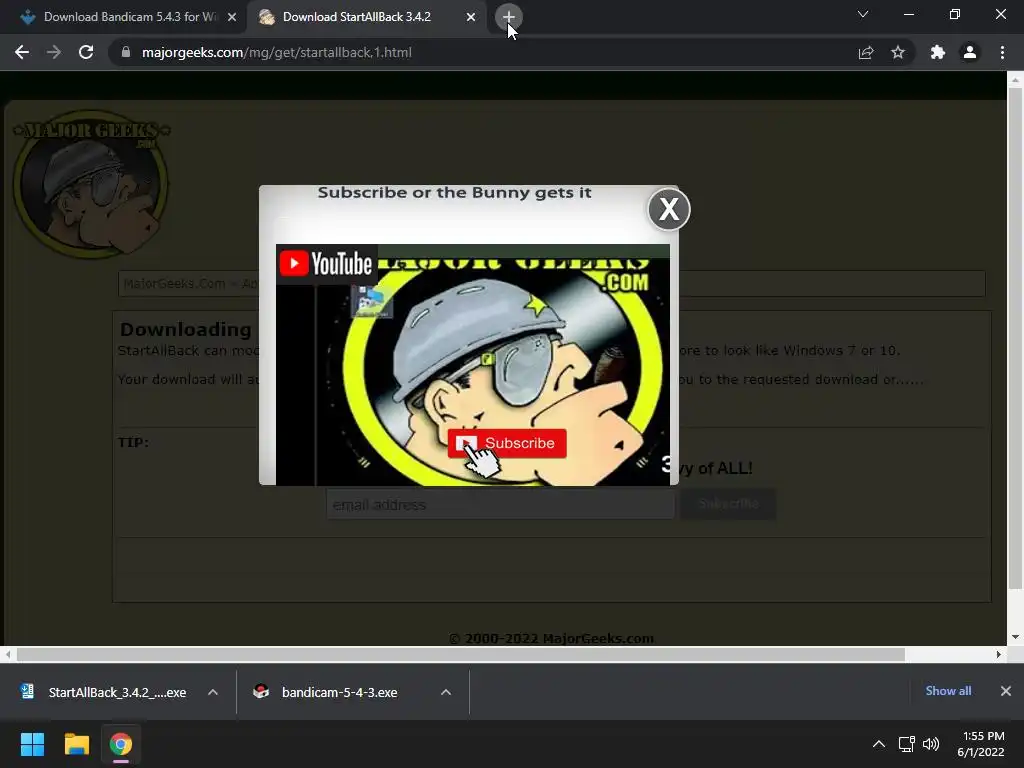Click the MajorGeeks.Com breadcrumb text
The height and width of the screenshot is (768, 1024).
point(174,283)
